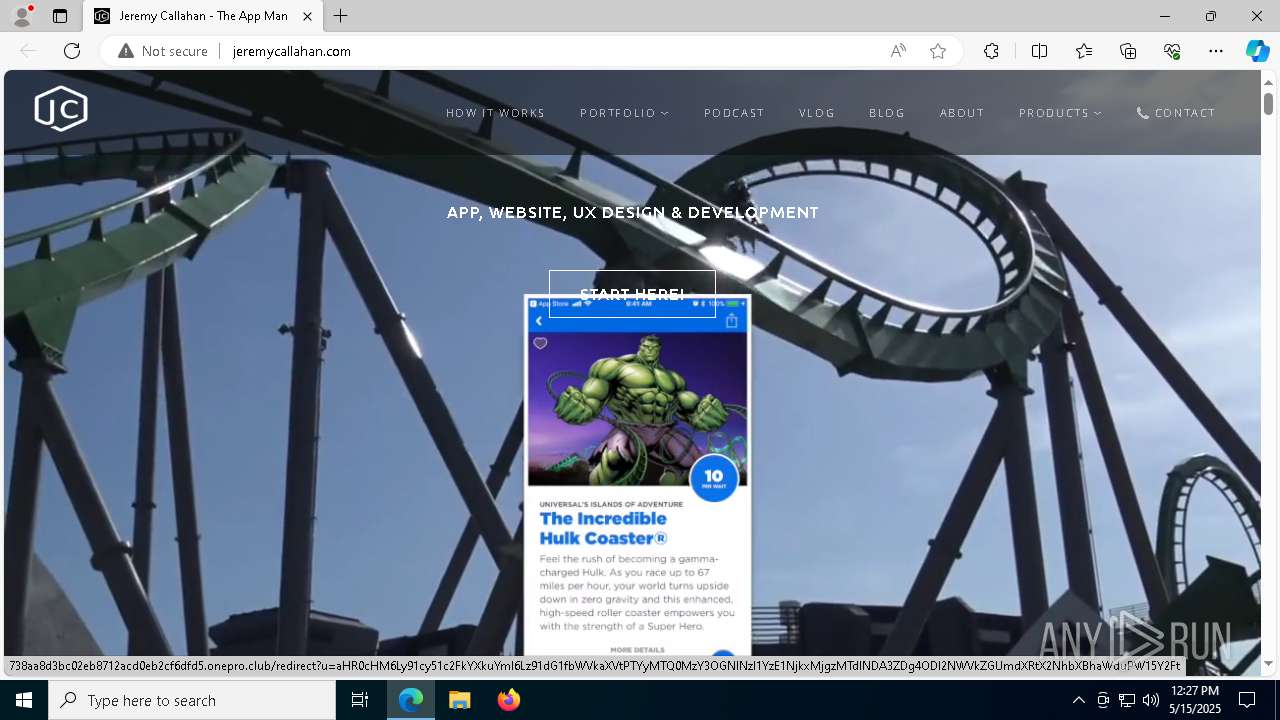
Task: Click the page vertical scrollbar thumb
Action: point(1268,103)
